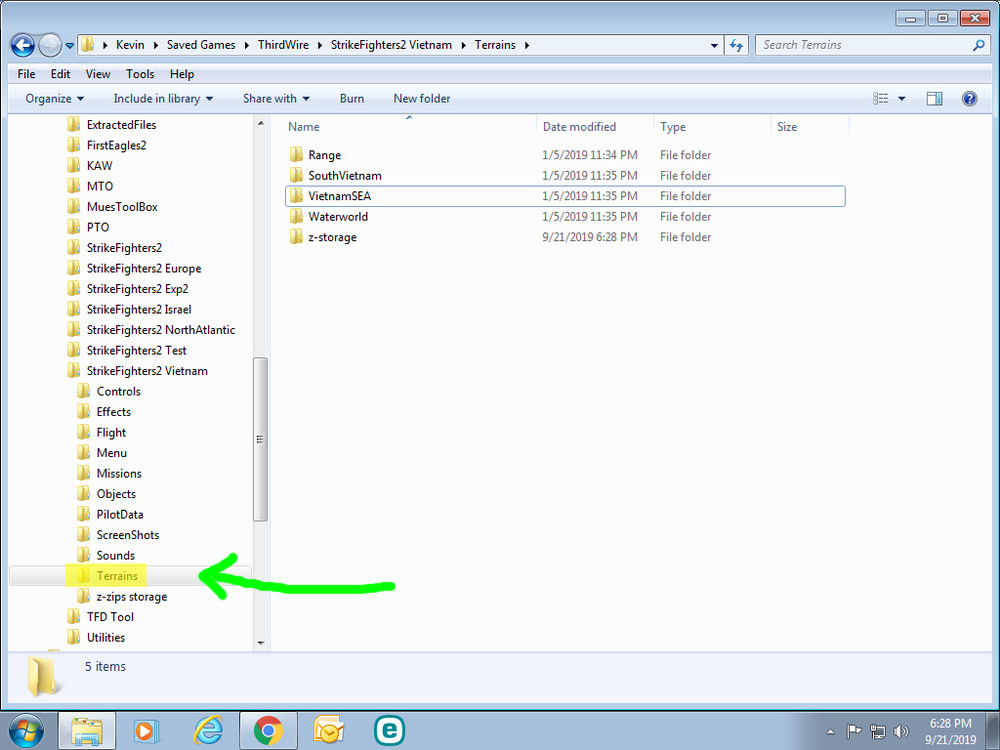This screenshot has width=1000, height=750.
Task: Open the view options dropdown arrow
Action: click(x=901, y=98)
